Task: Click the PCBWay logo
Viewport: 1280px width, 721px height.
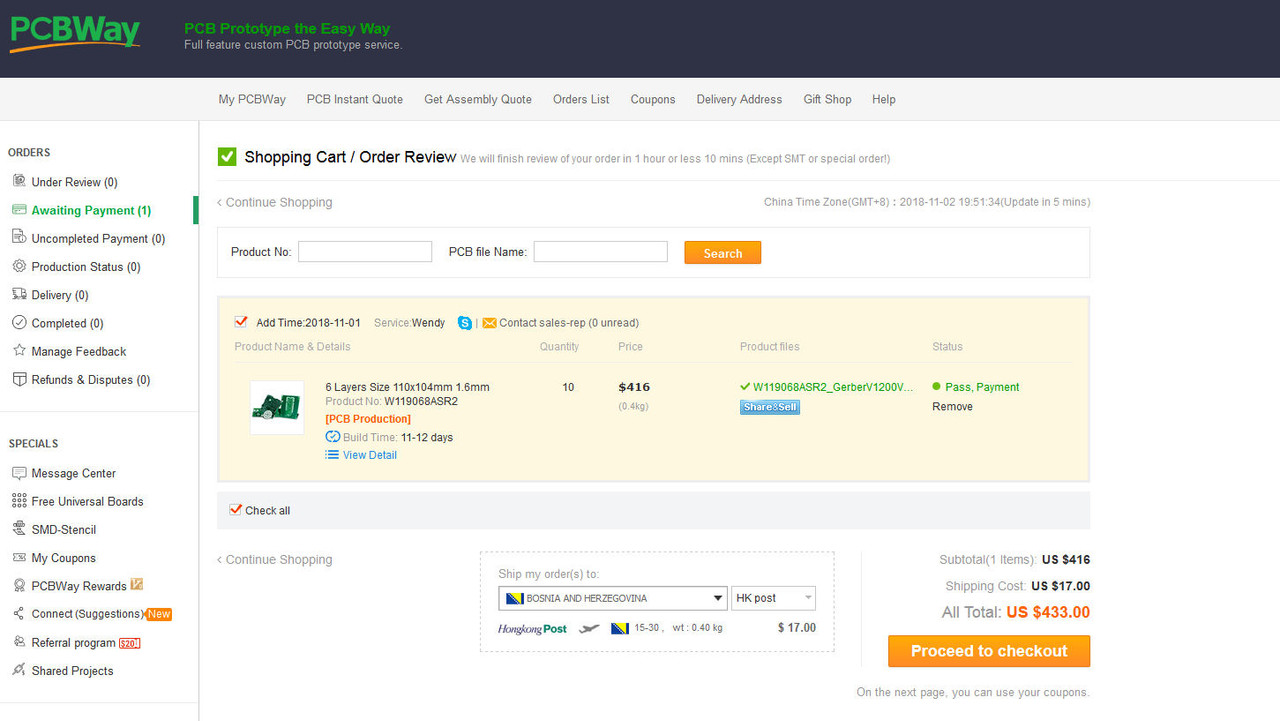Action: coord(75,33)
